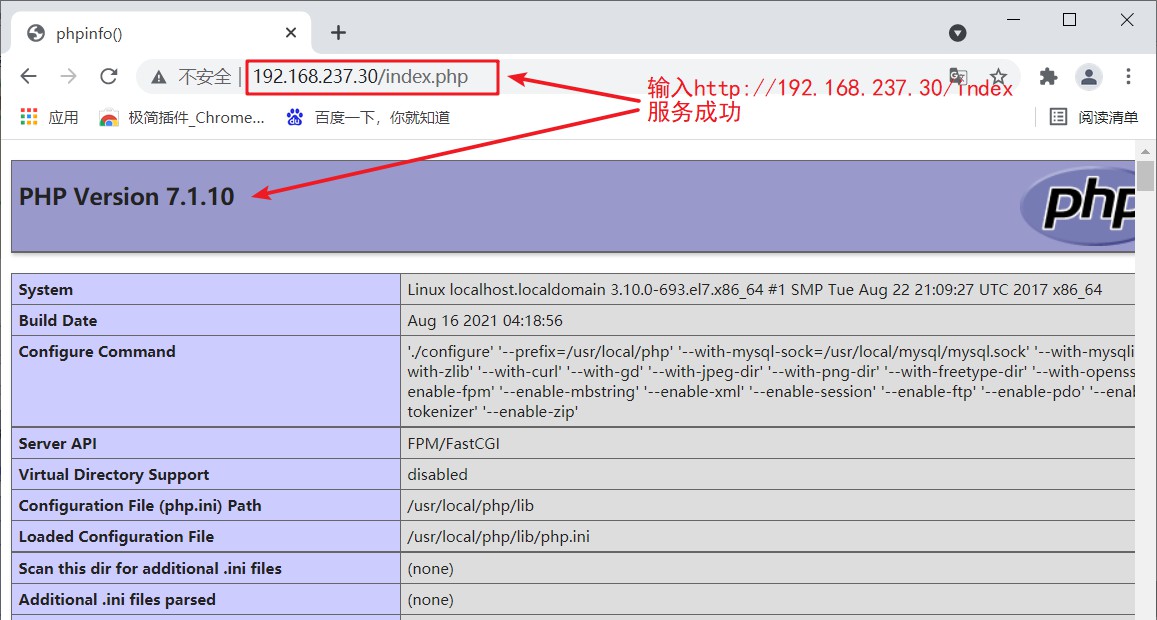Open the tab search dropdown arrow
Screen dimensions: 1157x620
click(957, 32)
